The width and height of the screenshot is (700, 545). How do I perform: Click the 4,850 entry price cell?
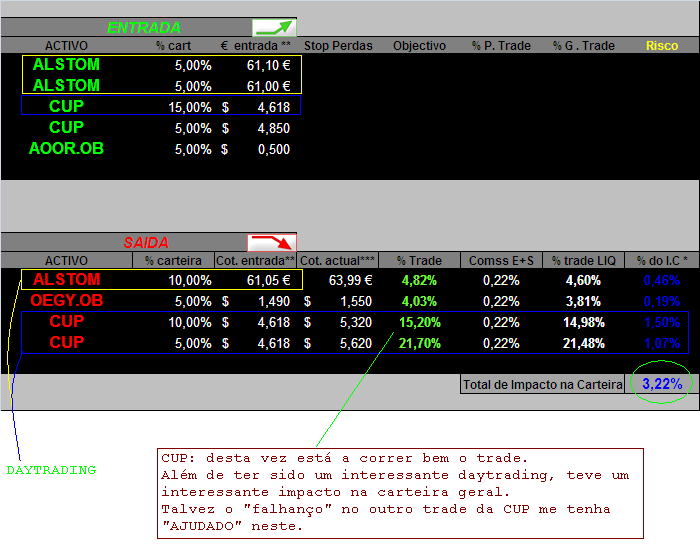tap(273, 129)
